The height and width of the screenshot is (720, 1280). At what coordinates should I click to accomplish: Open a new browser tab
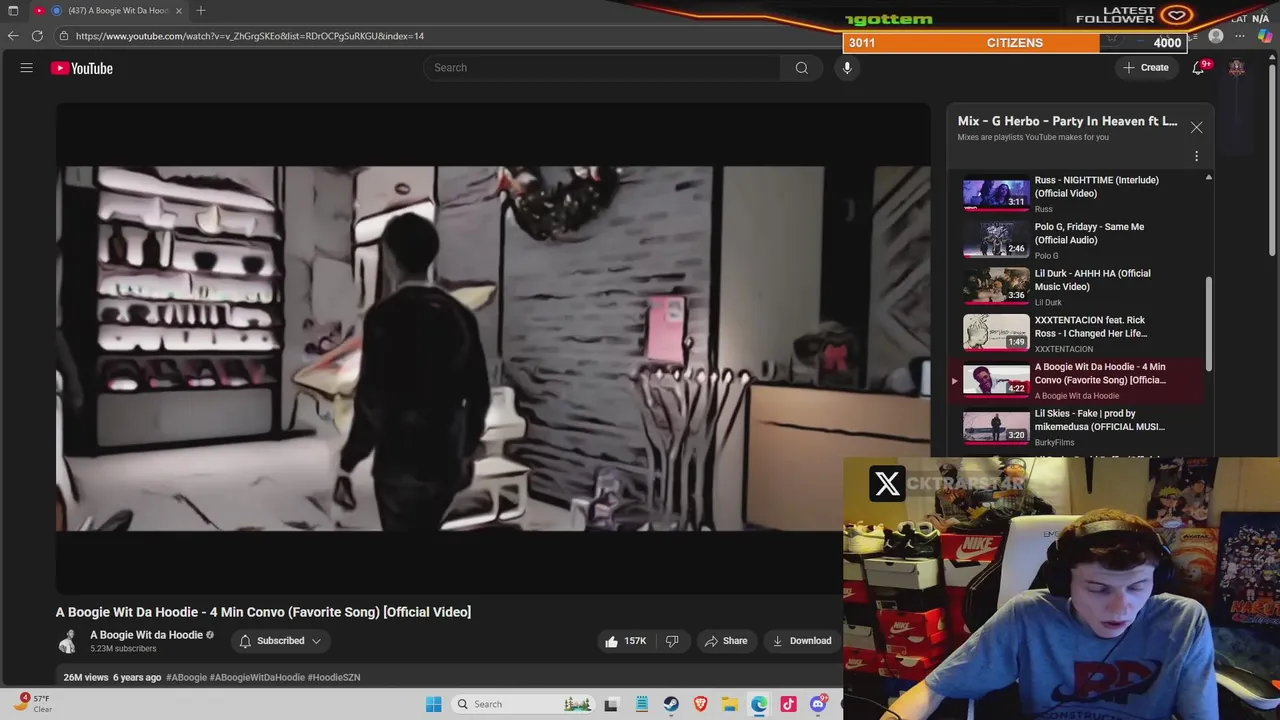[201, 10]
